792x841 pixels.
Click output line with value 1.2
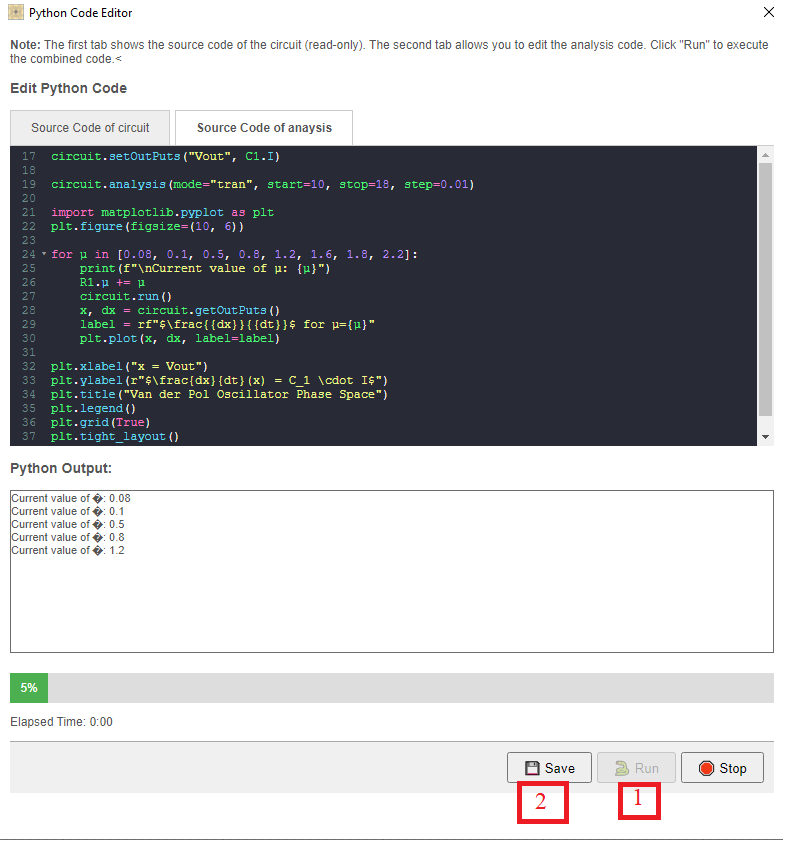[68, 550]
